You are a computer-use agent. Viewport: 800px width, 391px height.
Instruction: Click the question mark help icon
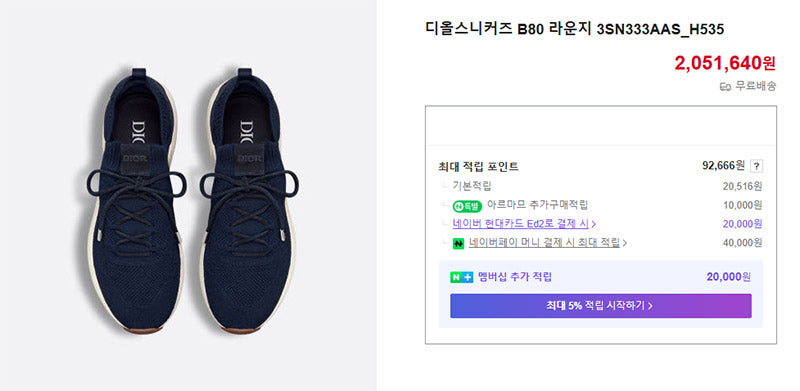click(757, 166)
